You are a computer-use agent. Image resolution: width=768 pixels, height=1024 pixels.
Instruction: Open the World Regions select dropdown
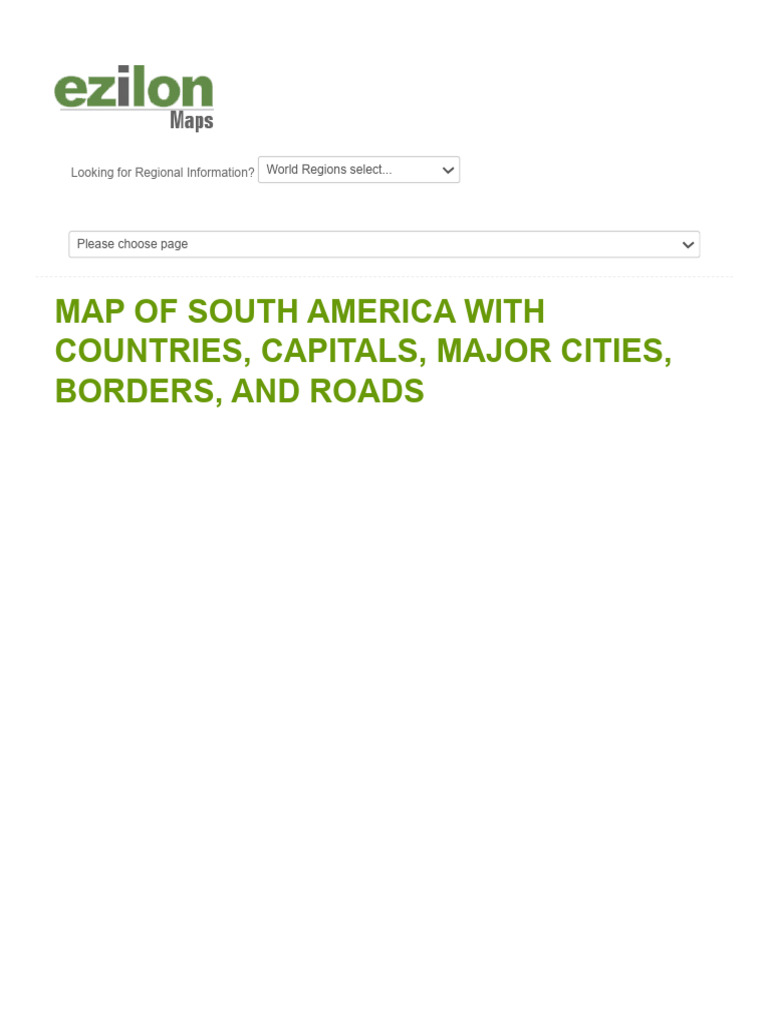pyautogui.click(x=359, y=170)
